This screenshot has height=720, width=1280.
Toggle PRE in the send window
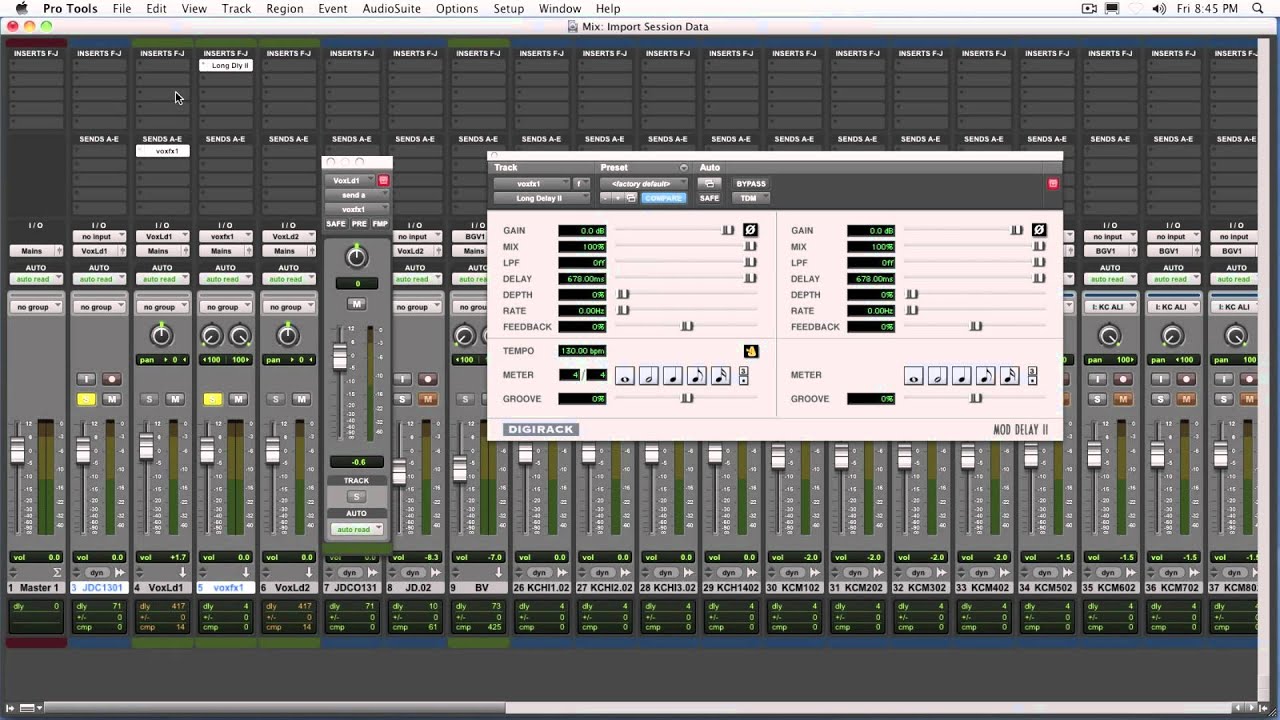[359, 224]
